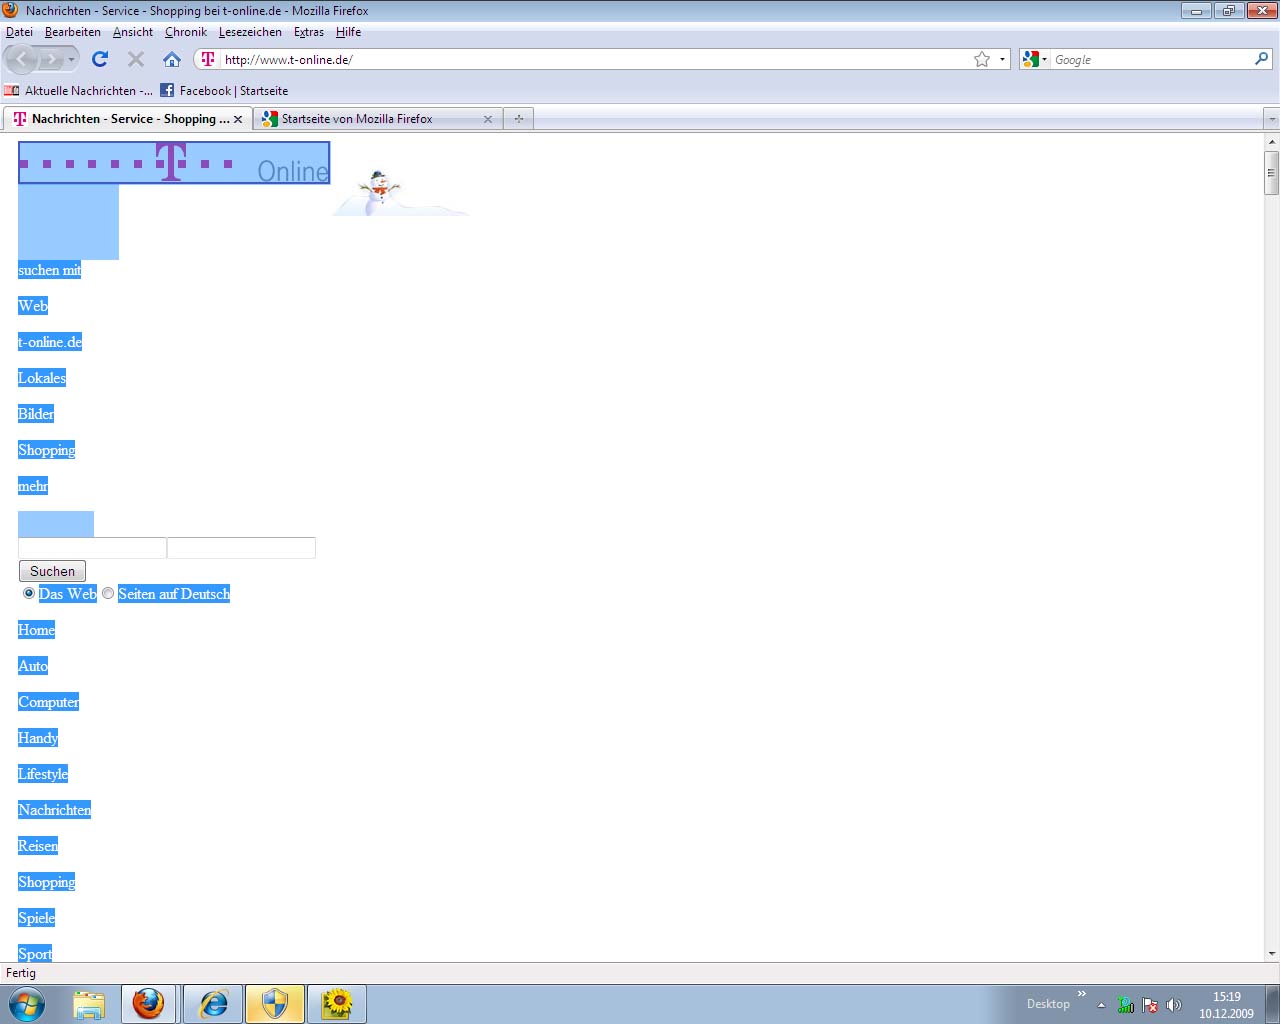The width and height of the screenshot is (1280, 1024).
Task: Open the sunflower icon taskbar program
Action: [x=337, y=1004]
